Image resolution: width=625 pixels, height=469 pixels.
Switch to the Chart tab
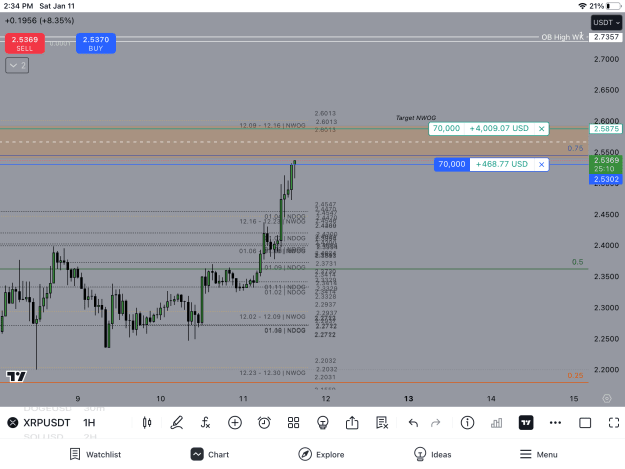point(210,454)
